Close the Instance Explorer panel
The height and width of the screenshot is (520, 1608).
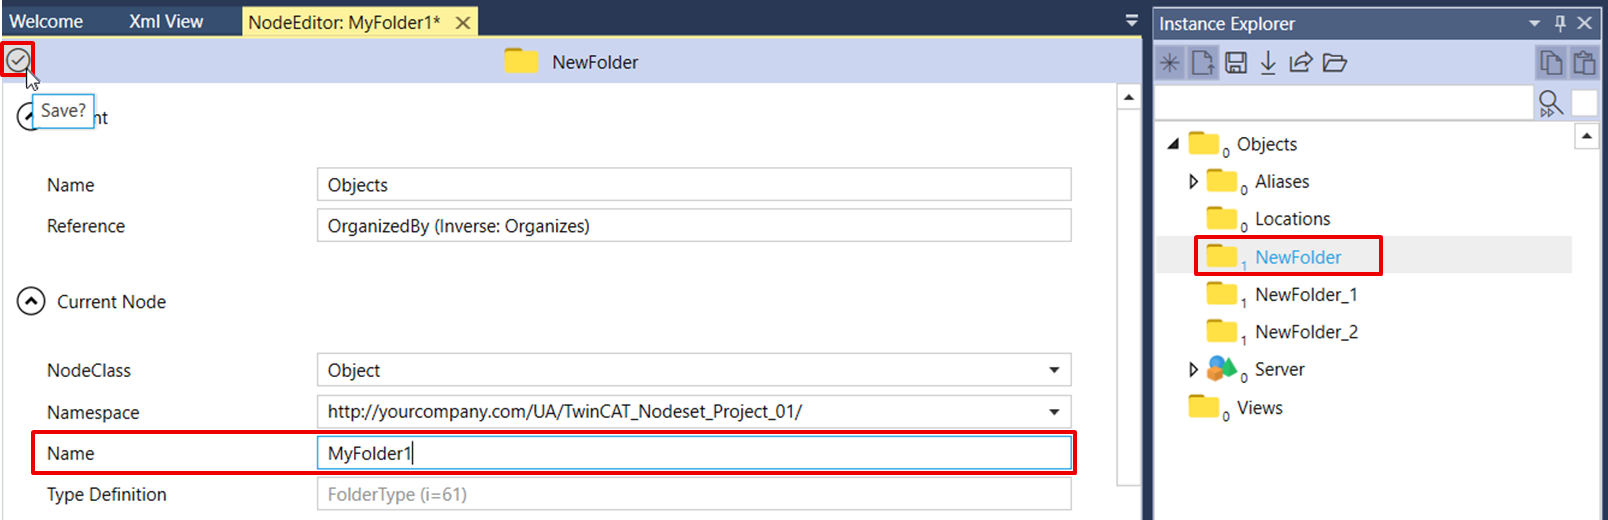(x=1585, y=23)
